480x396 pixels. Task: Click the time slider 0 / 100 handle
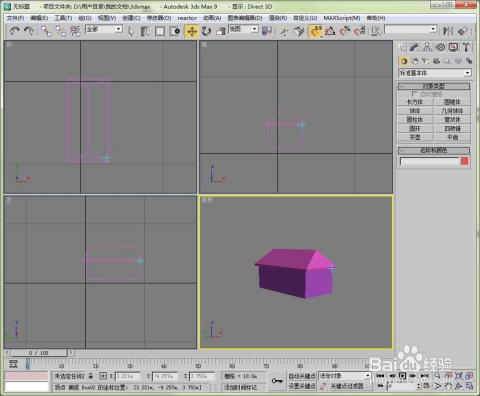click(39, 353)
